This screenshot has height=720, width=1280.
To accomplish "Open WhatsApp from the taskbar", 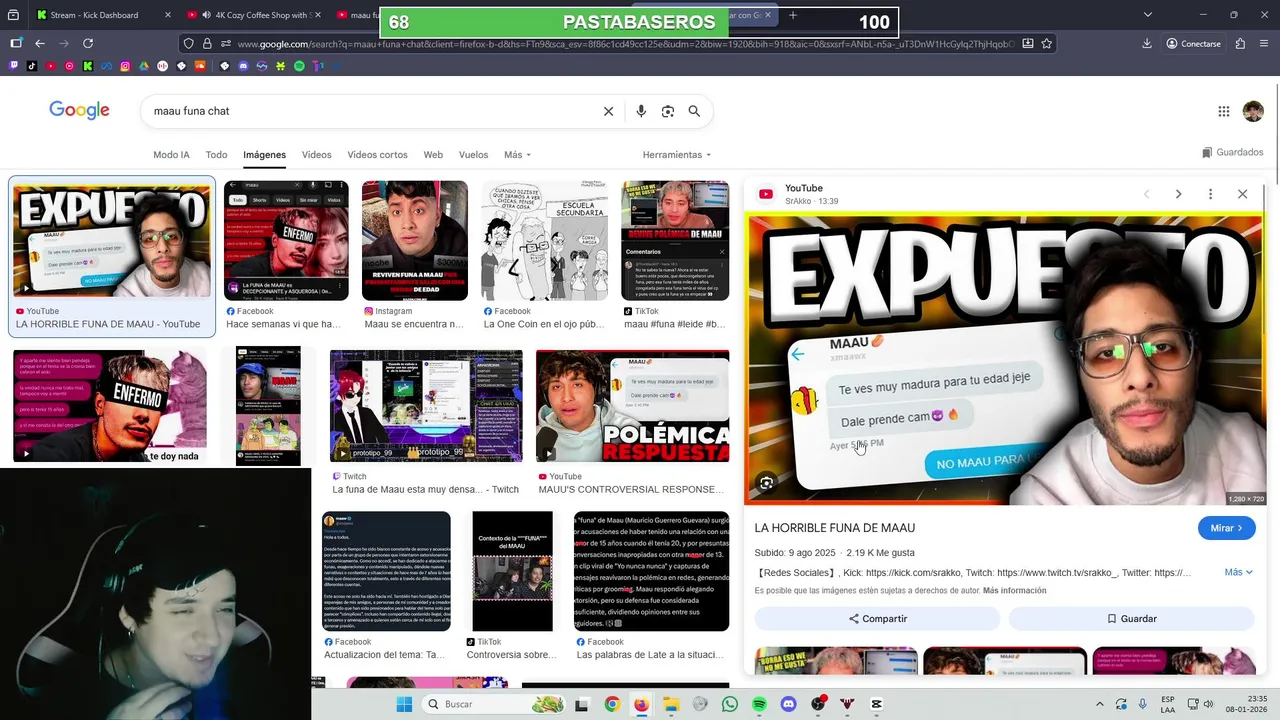I will (x=730, y=704).
